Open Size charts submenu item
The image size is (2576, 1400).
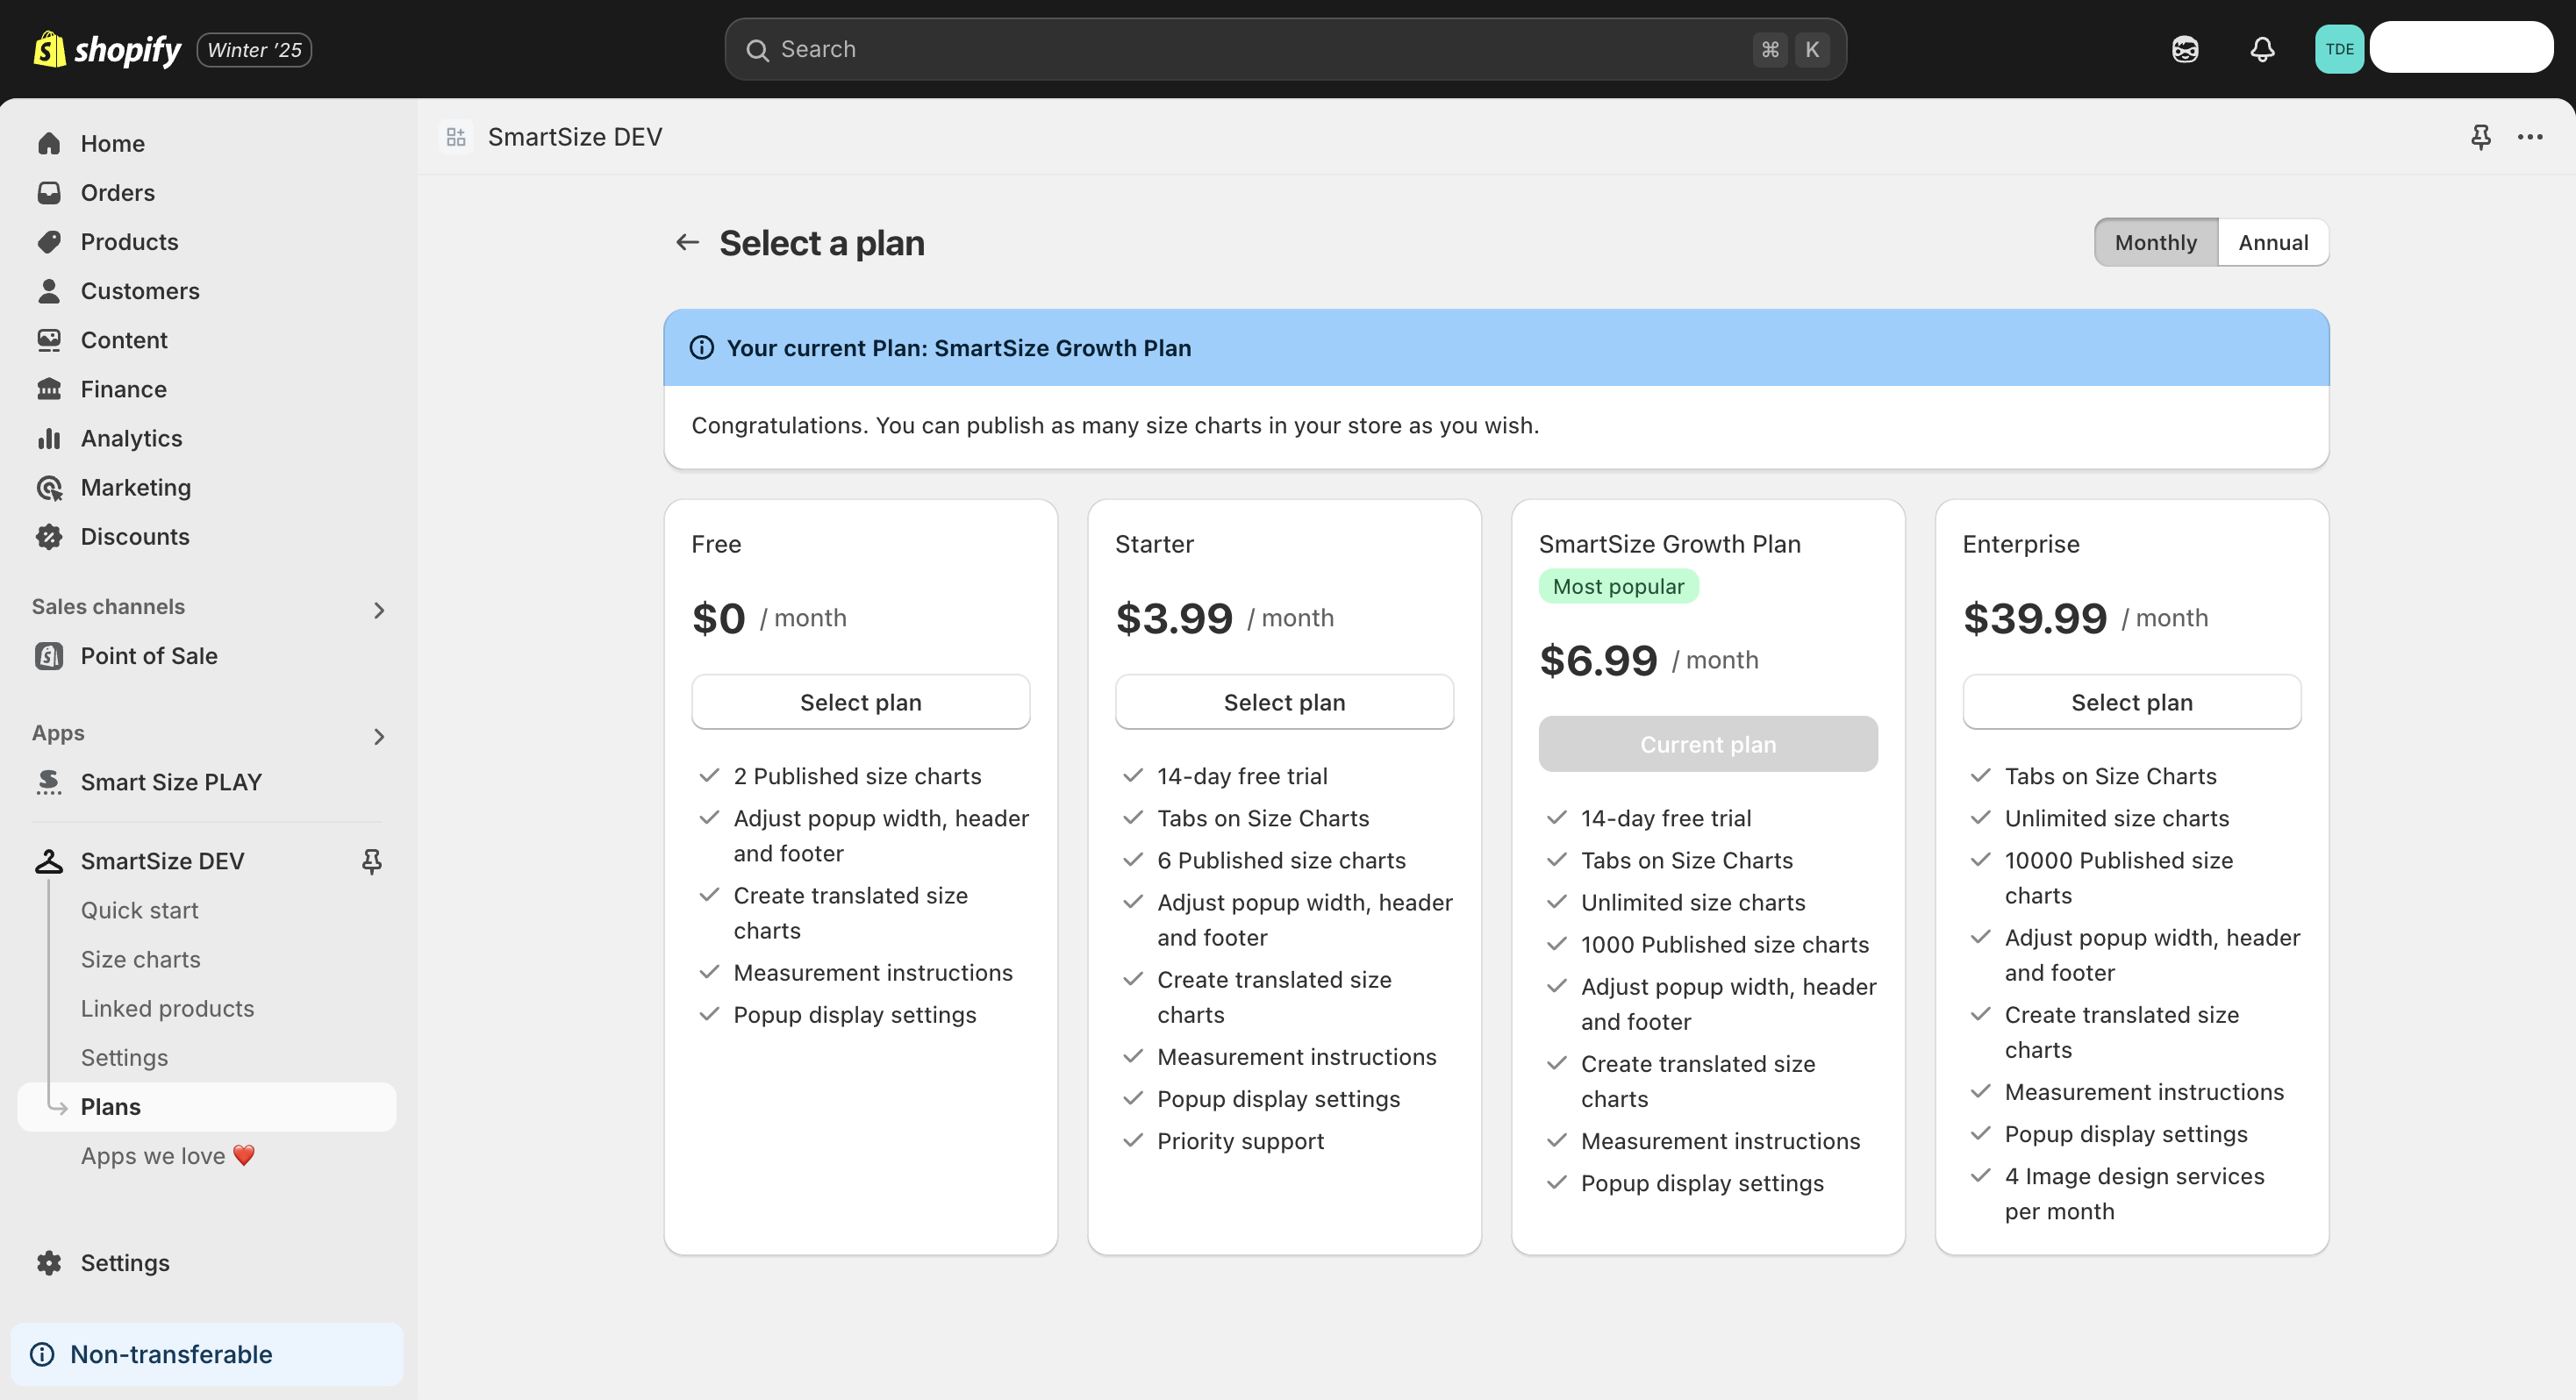coord(141,958)
